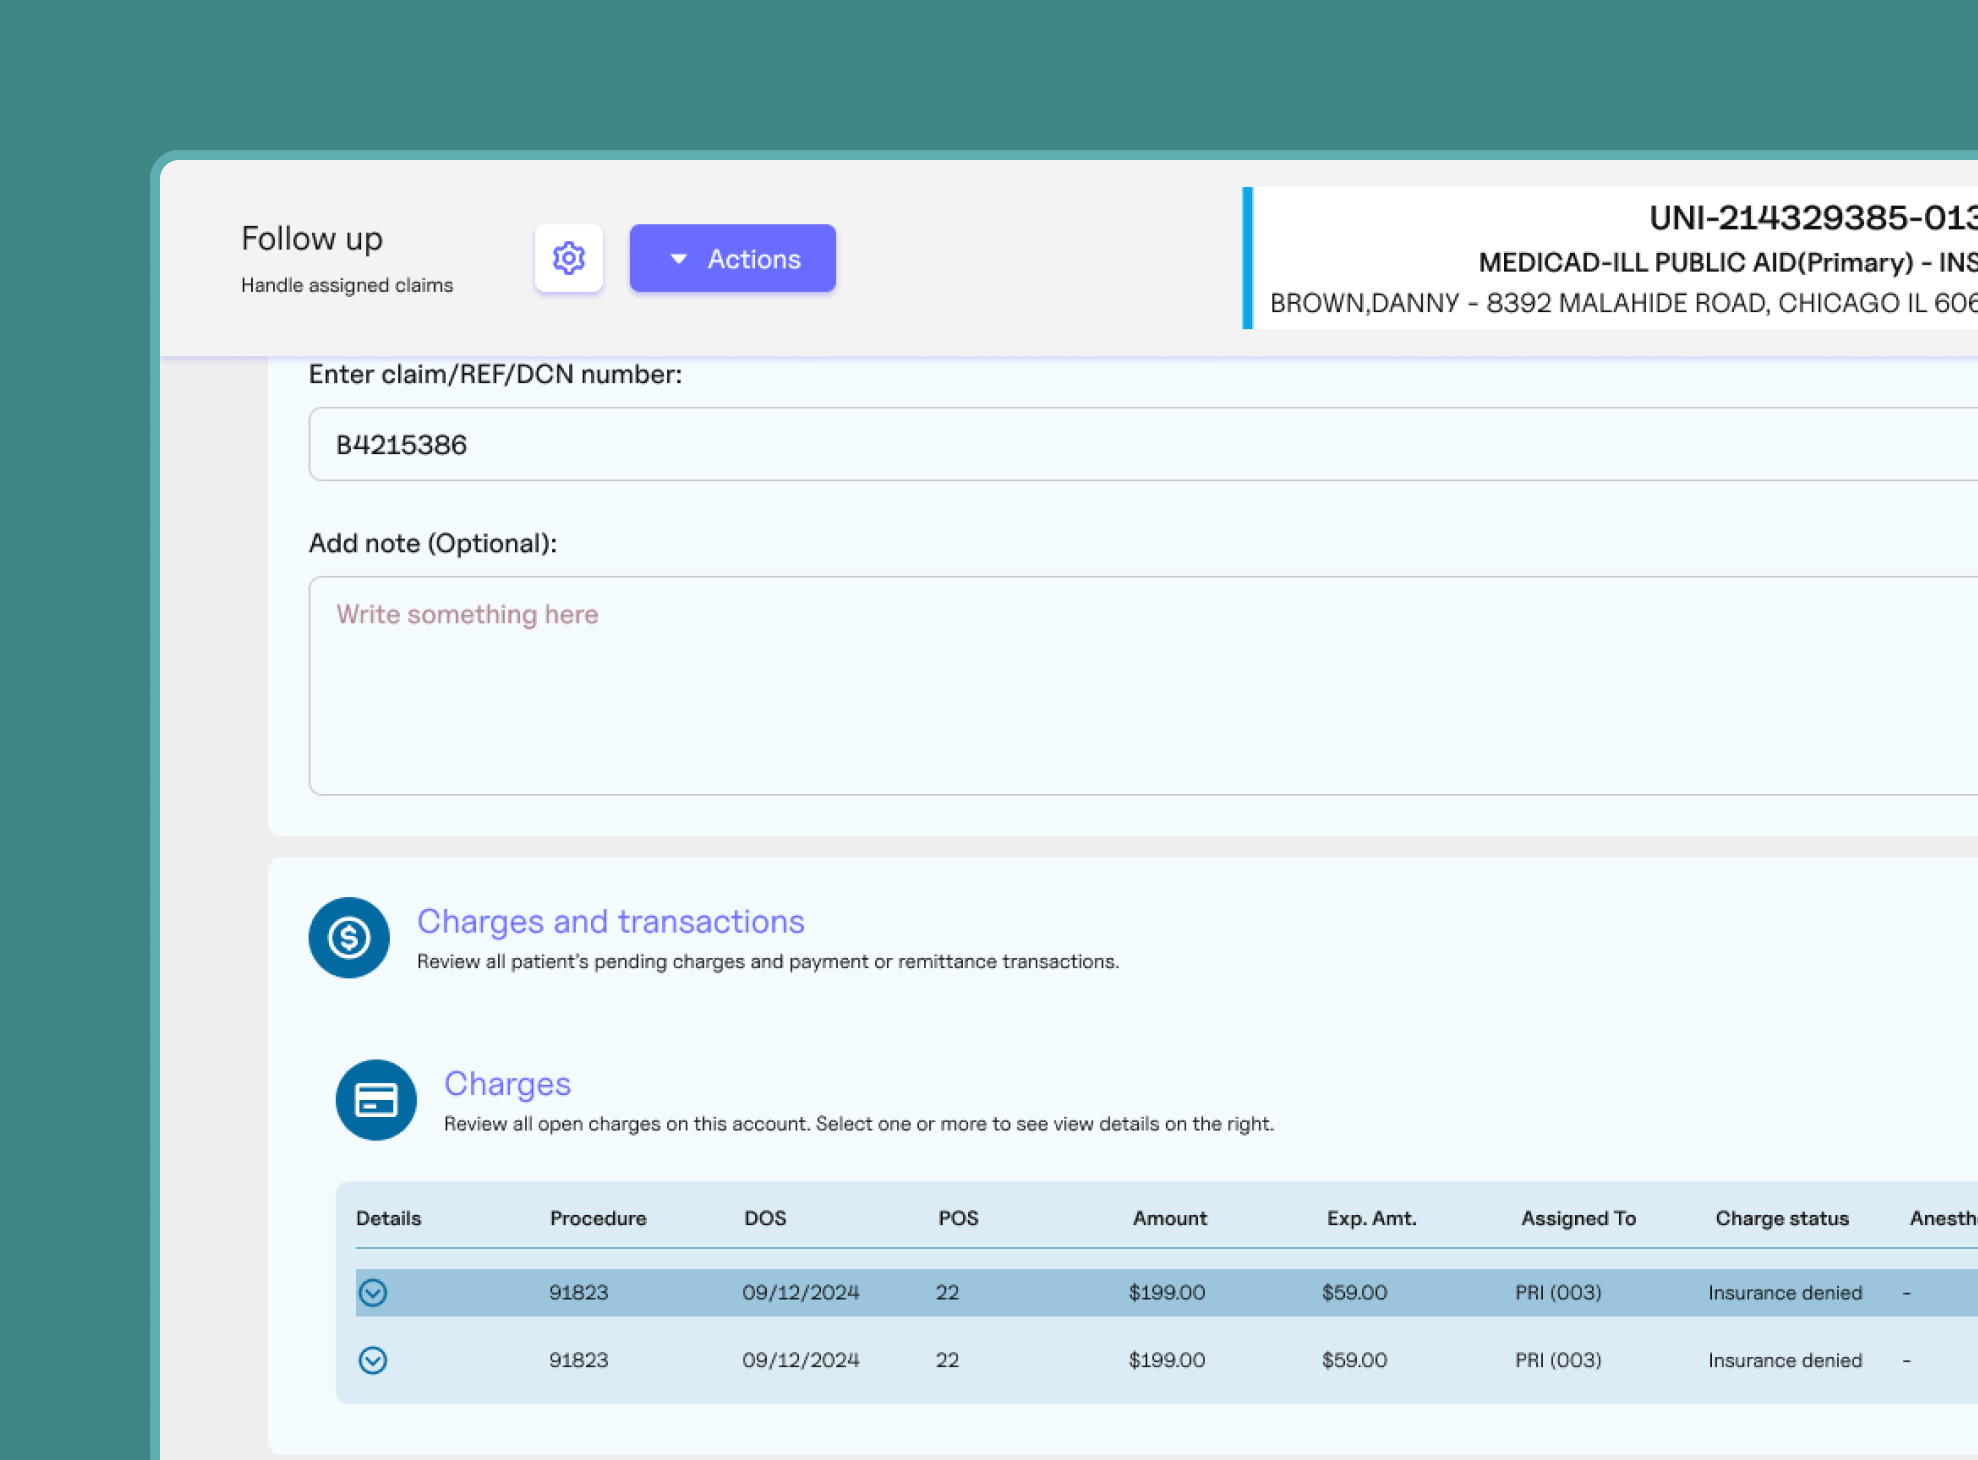Open the Actions dropdown menu

(732, 259)
